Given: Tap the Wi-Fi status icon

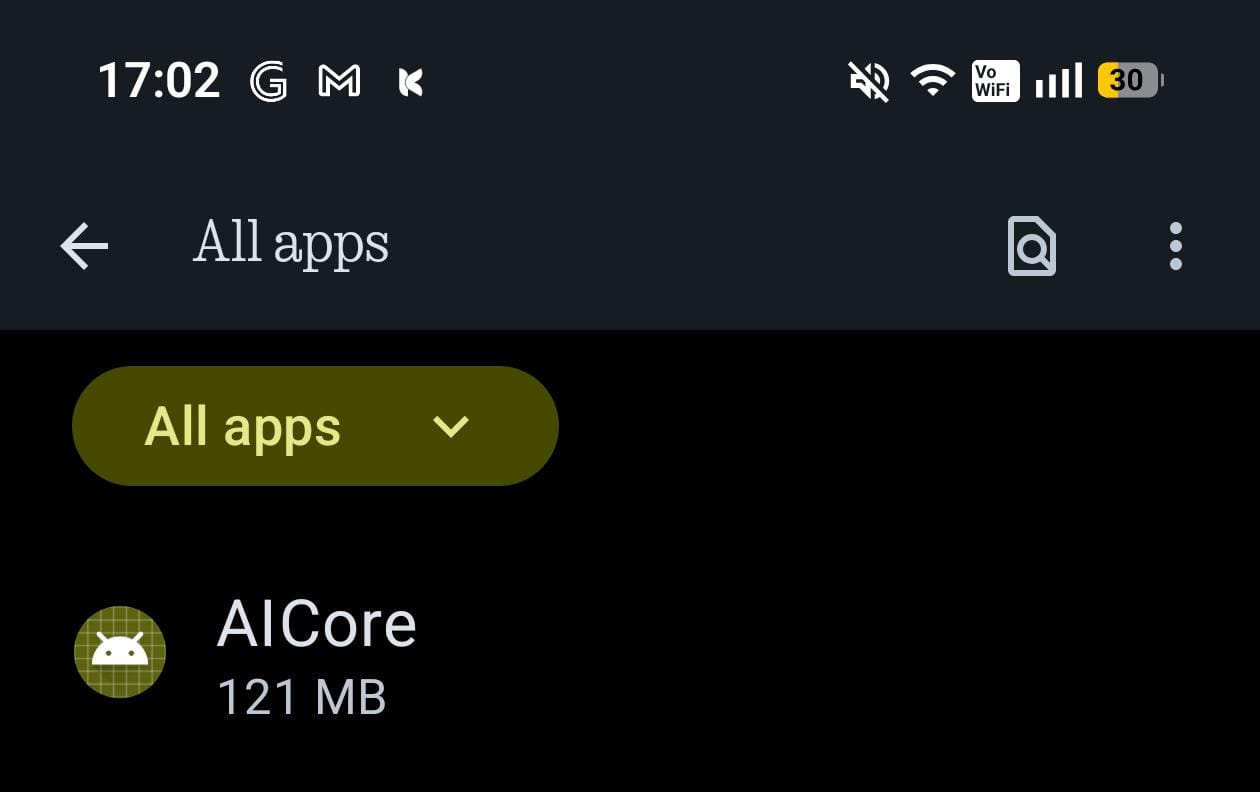Looking at the screenshot, I should [932, 80].
